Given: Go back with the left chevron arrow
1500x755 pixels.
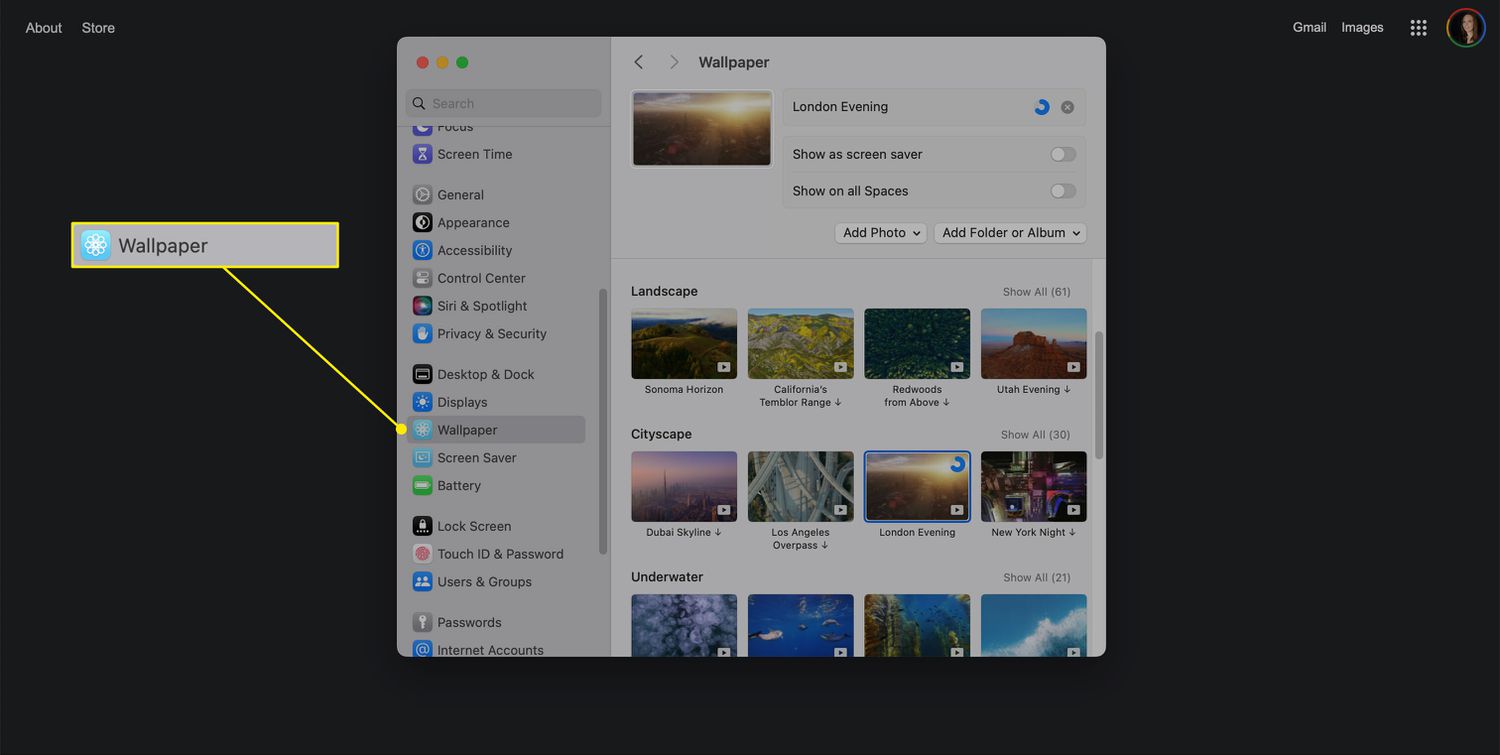Looking at the screenshot, I should coord(639,62).
